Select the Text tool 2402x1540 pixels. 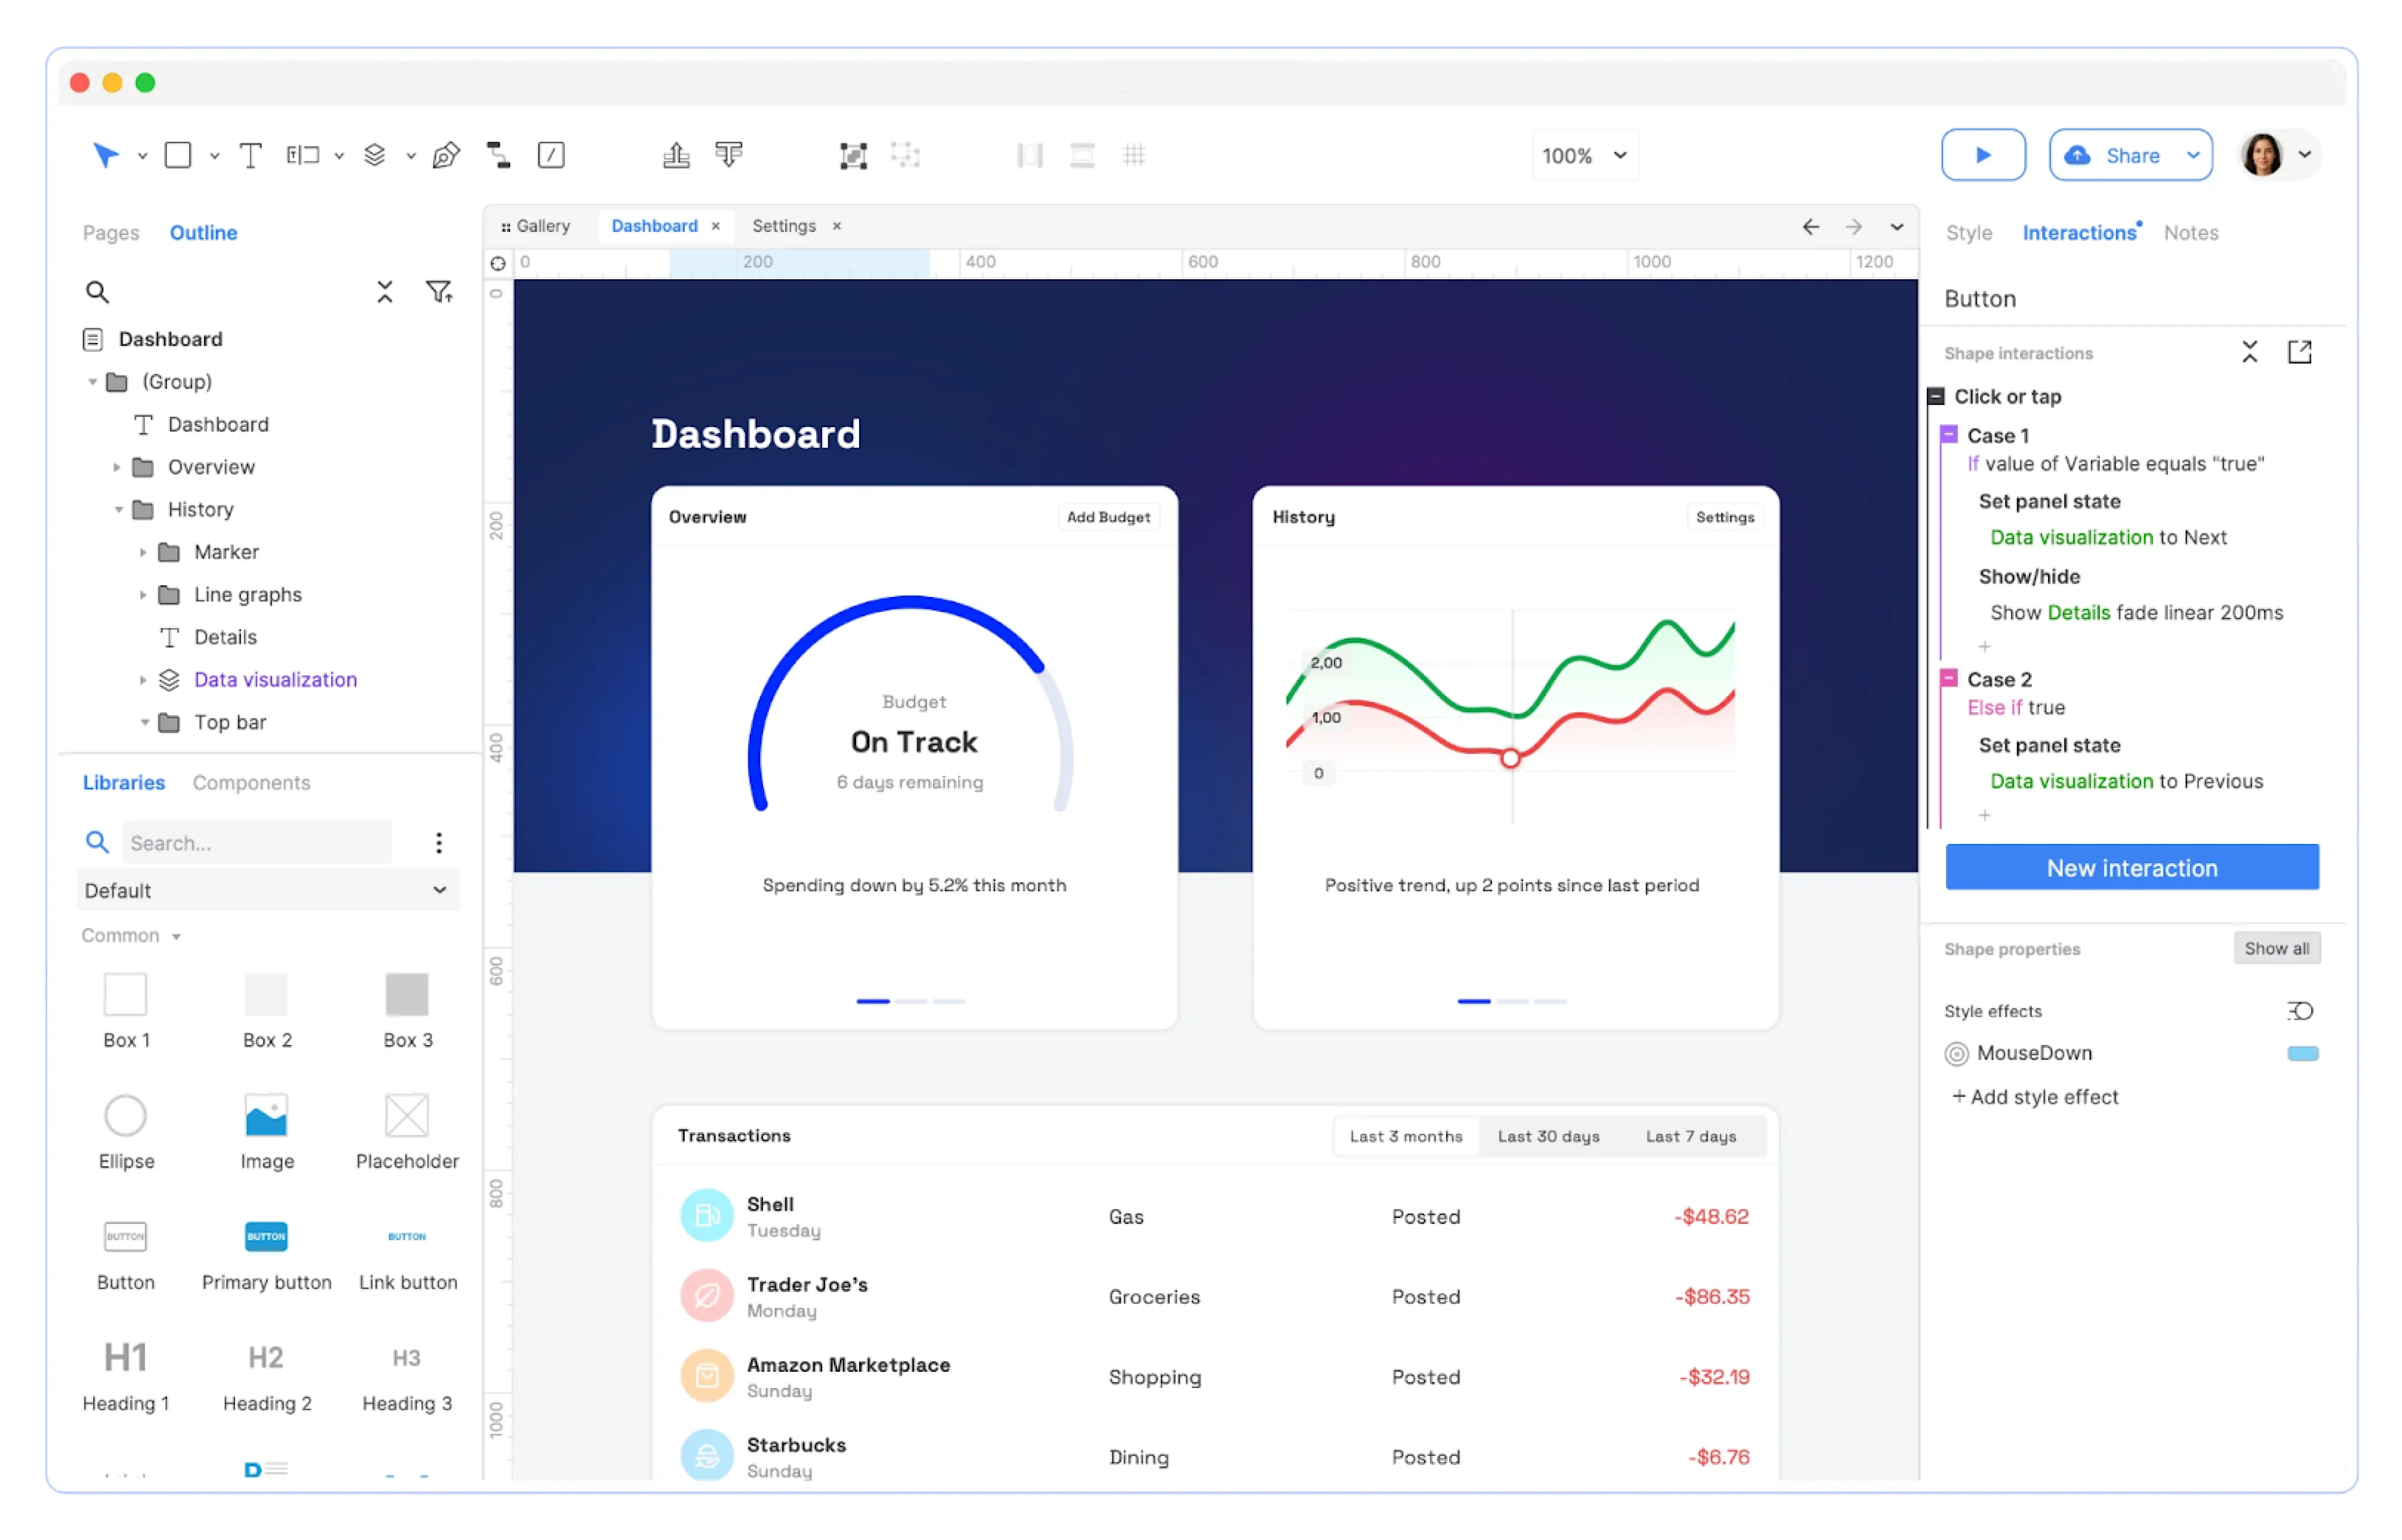click(x=250, y=155)
